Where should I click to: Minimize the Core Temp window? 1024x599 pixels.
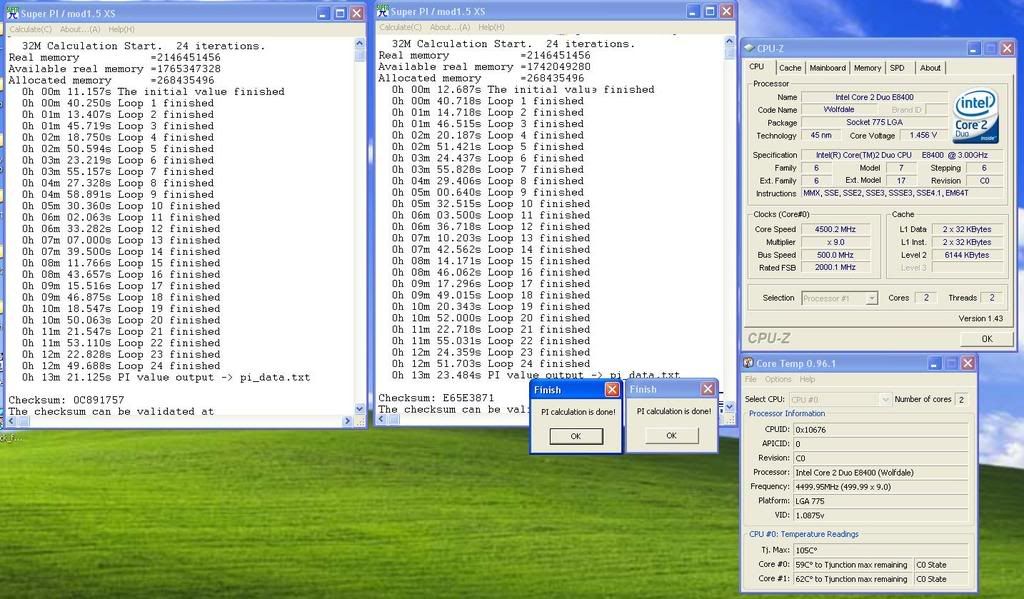935,363
